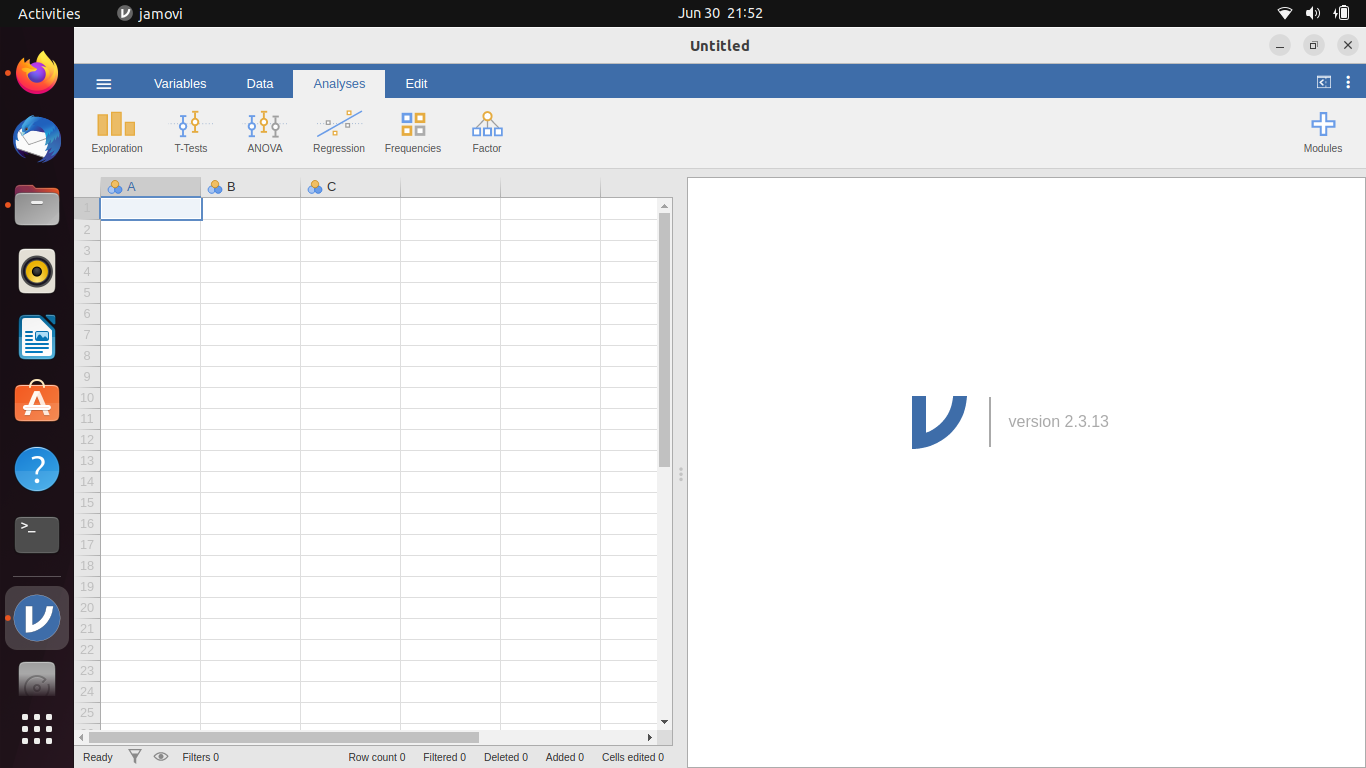Open the ANOVA analyses menu
This screenshot has width=1366, height=768.
click(265, 132)
